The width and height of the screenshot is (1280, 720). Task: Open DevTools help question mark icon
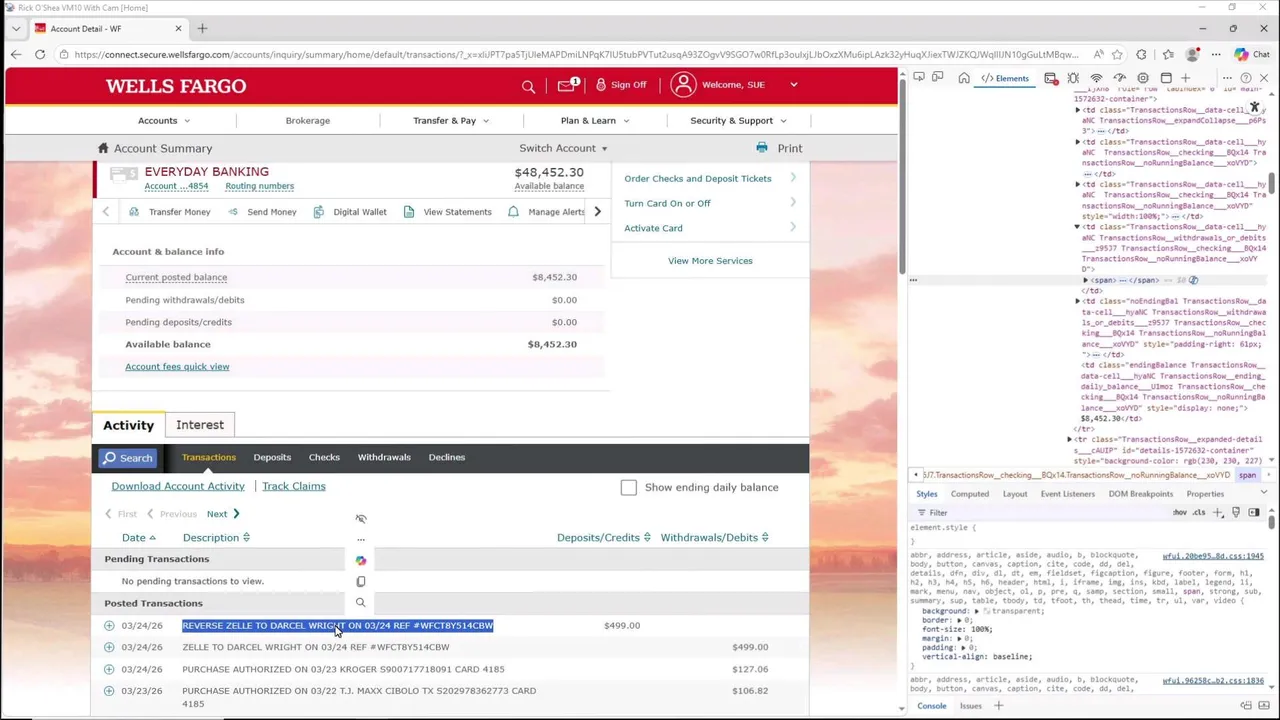pos(1245,78)
